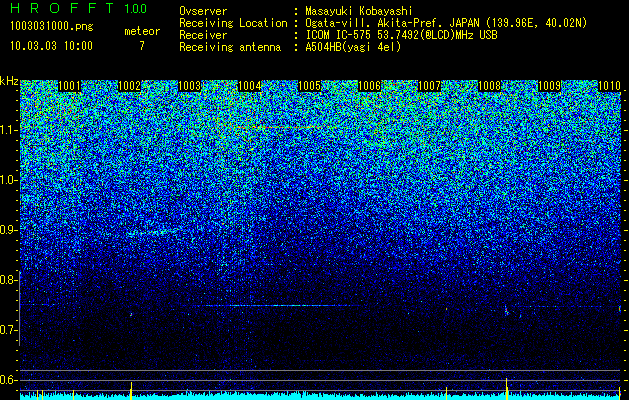Click the tall yellow spike below 1008

pyautogui.click(x=507, y=388)
